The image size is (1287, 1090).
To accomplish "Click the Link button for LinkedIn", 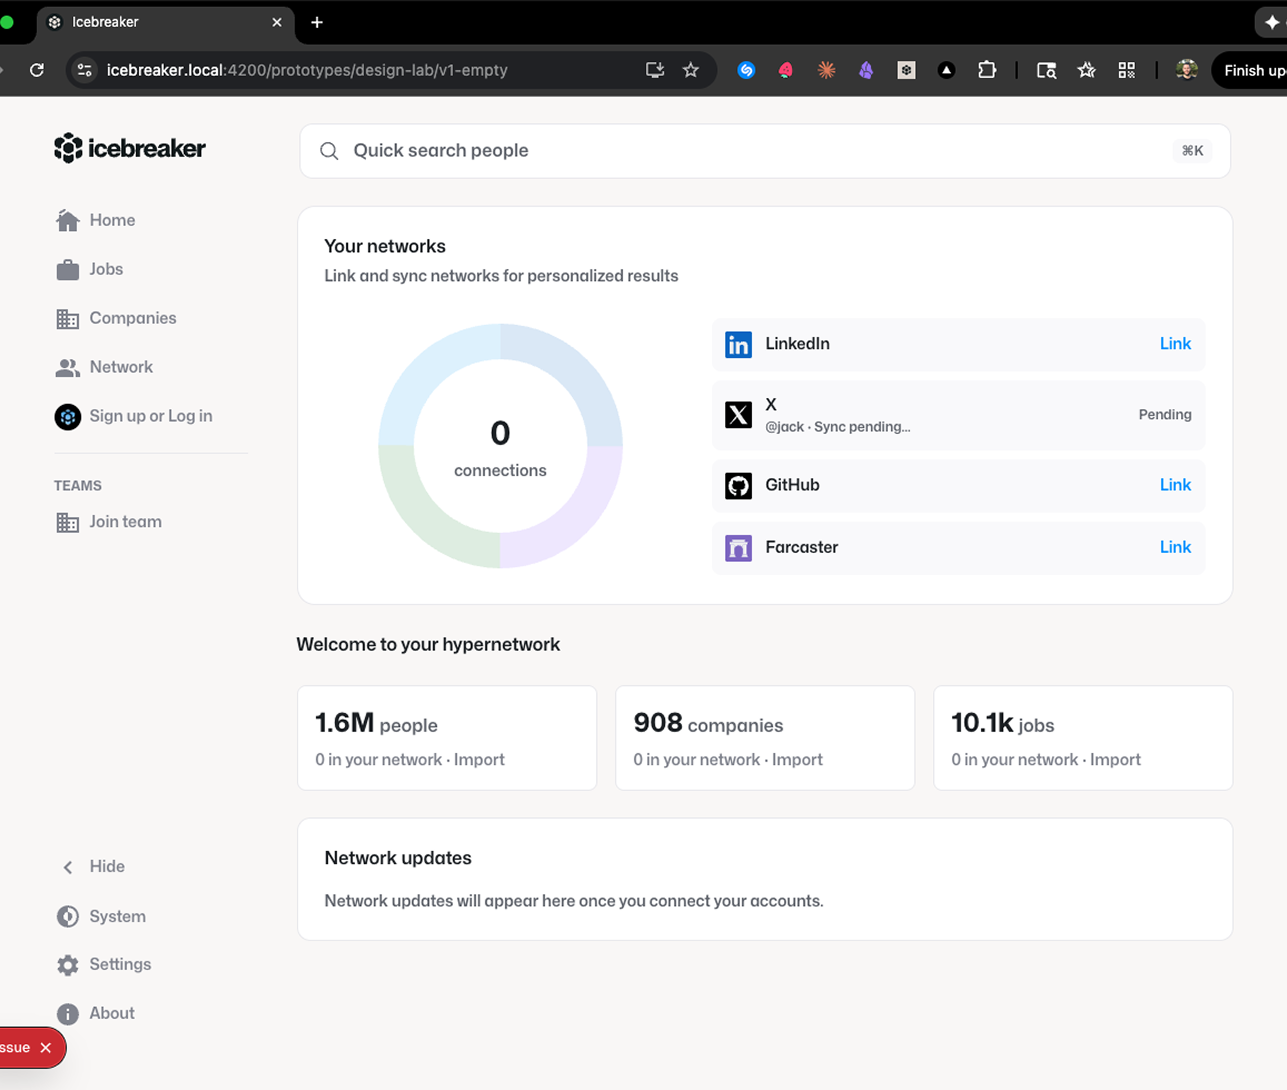I will click(1175, 344).
